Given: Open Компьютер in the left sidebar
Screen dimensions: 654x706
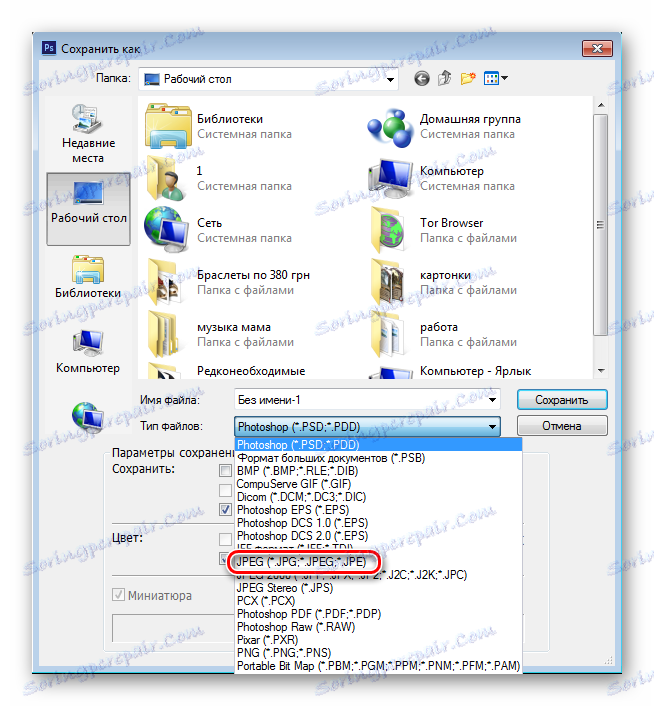Looking at the screenshot, I should click(x=88, y=351).
